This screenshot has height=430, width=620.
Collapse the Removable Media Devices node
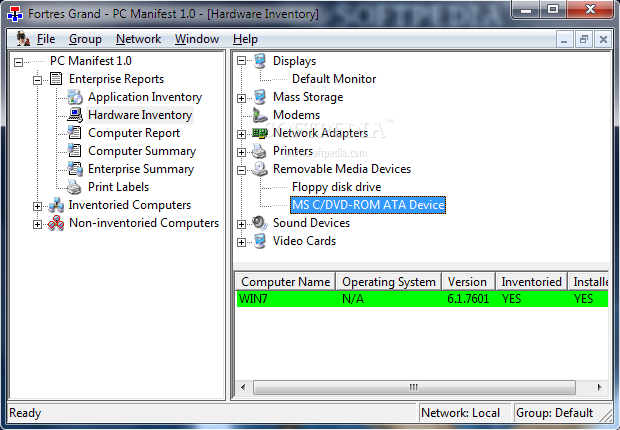click(241, 170)
